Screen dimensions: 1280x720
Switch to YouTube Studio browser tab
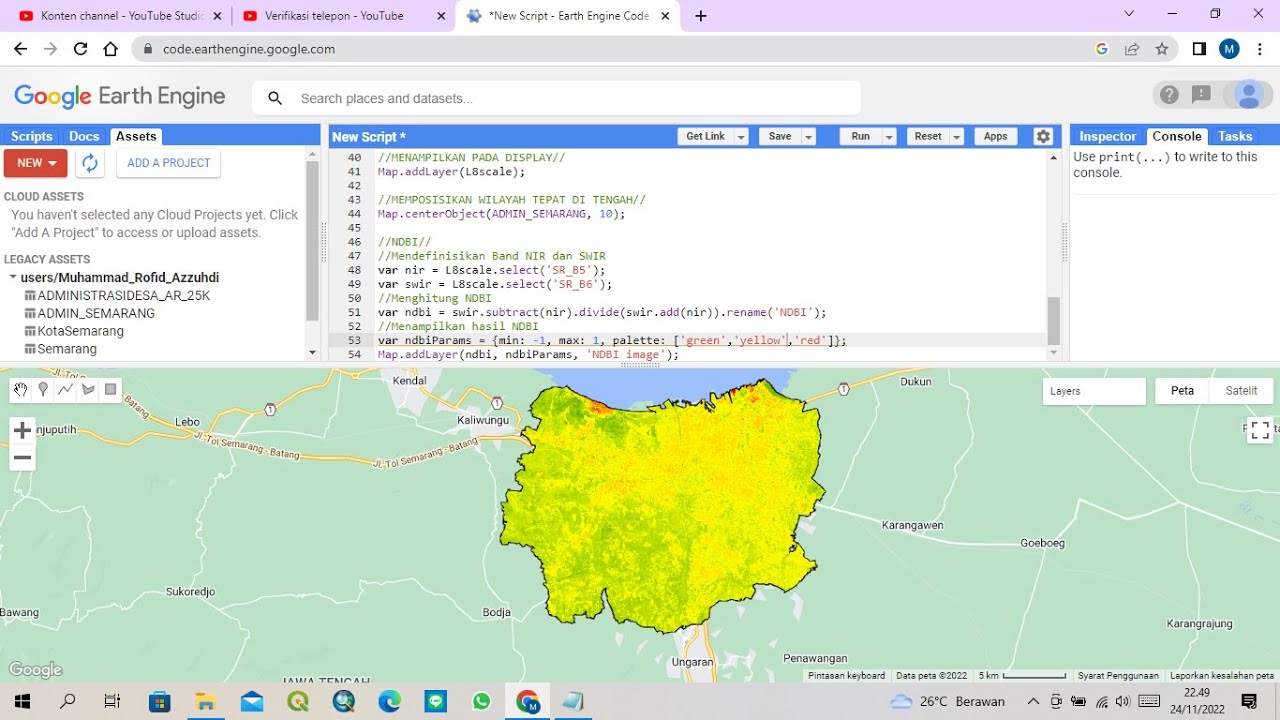118,15
